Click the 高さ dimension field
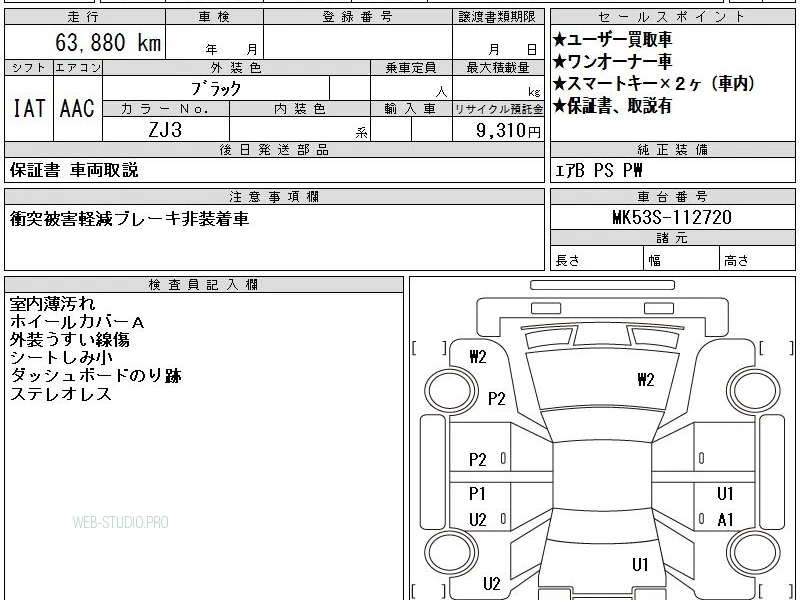This screenshot has width=800, height=600. pyautogui.click(x=758, y=259)
